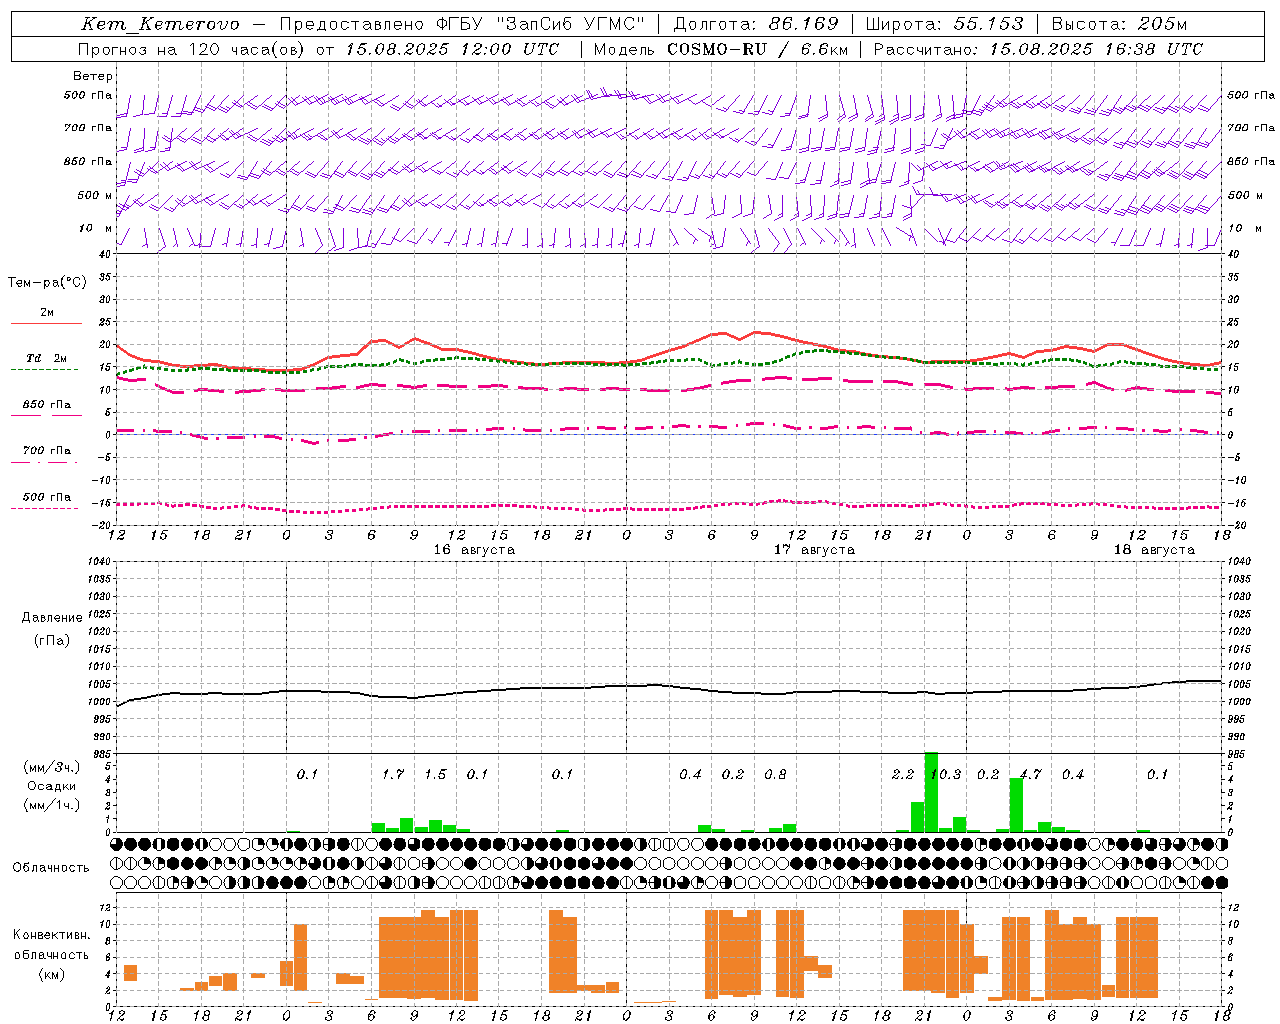Click the tallest green precipitation bar
This screenshot has width=1280, height=1024.
(931, 792)
